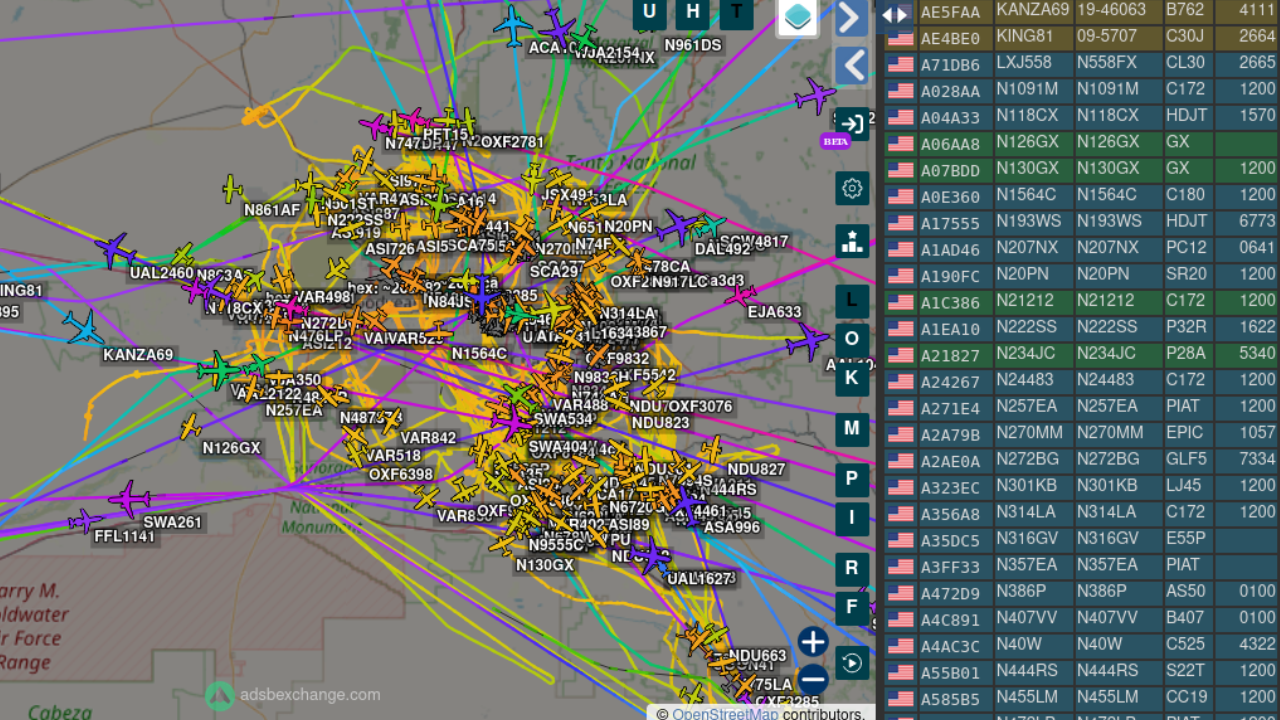Zoom in with the plus button
Screen dimensions: 1280x720
(x=813, y=641)
